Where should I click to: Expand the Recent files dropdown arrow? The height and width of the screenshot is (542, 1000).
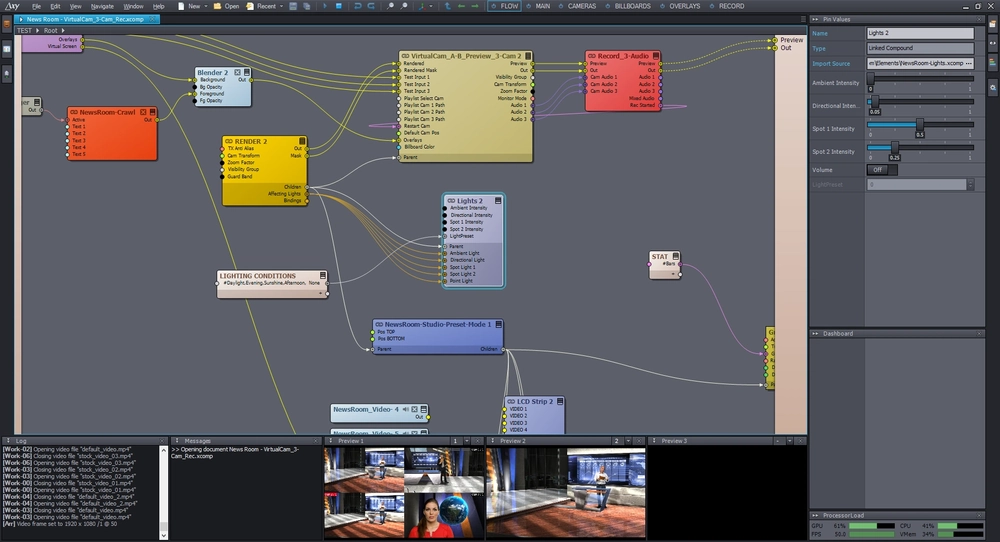(x=281, y=6)
